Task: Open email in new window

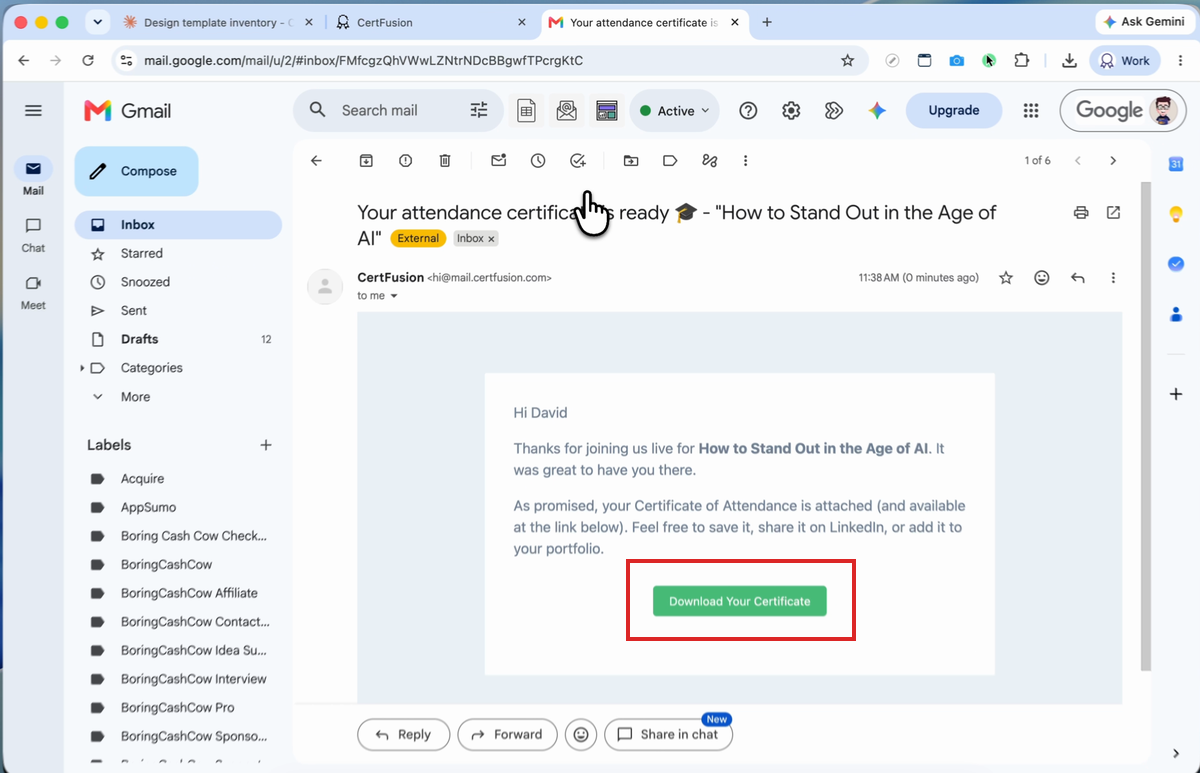Action: pyautogui.click(x=1113, y=213)
